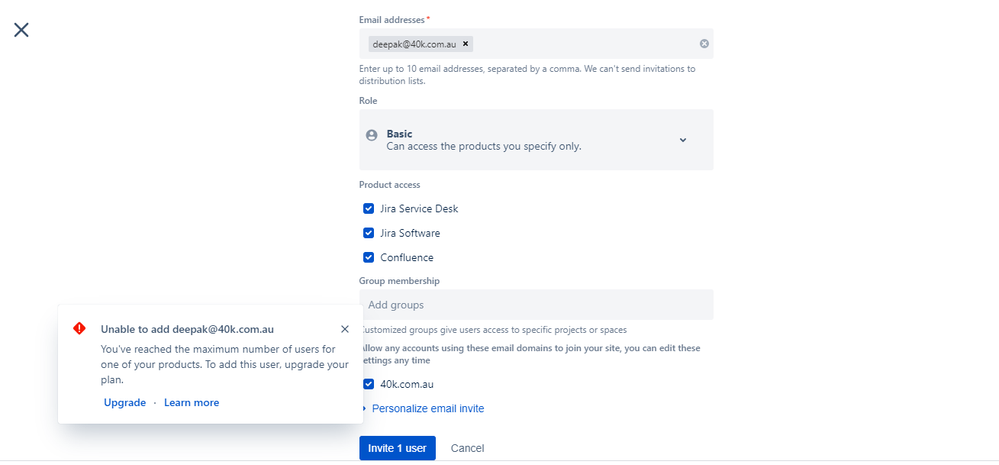Select the Basic role description text
The height and width of the screenshot is (465, 999).
pos(484,147)
